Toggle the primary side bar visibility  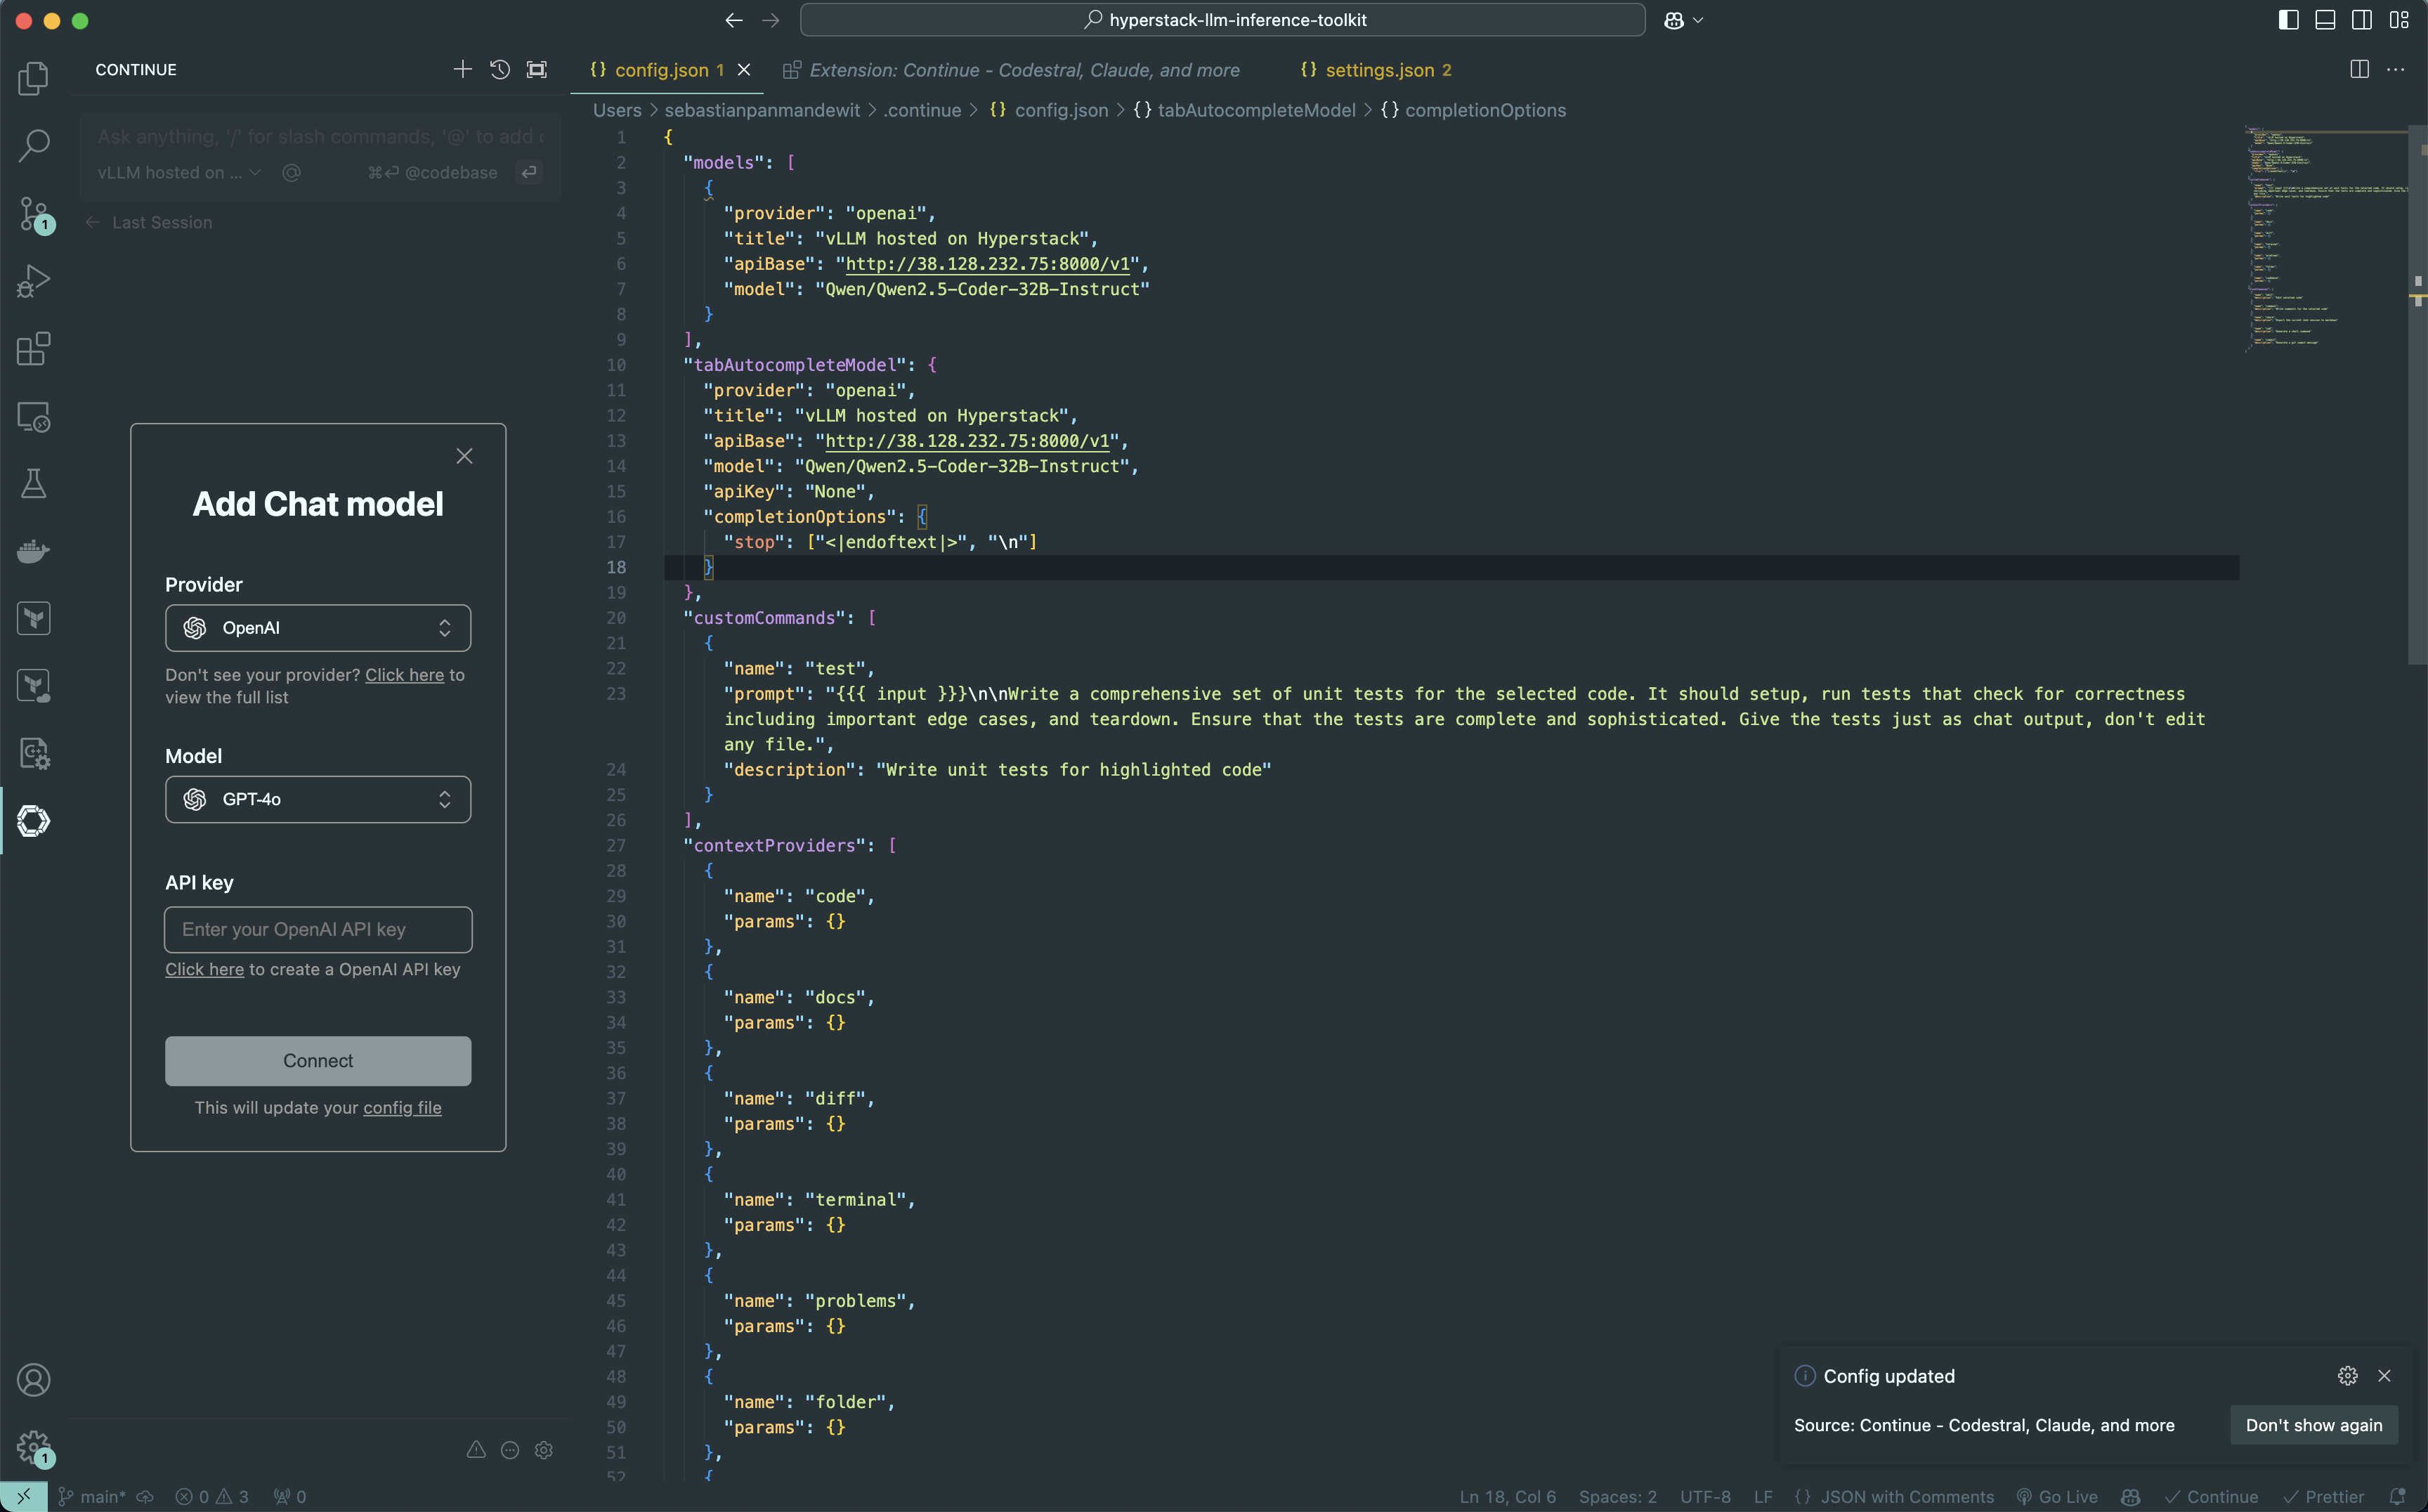2287,19
